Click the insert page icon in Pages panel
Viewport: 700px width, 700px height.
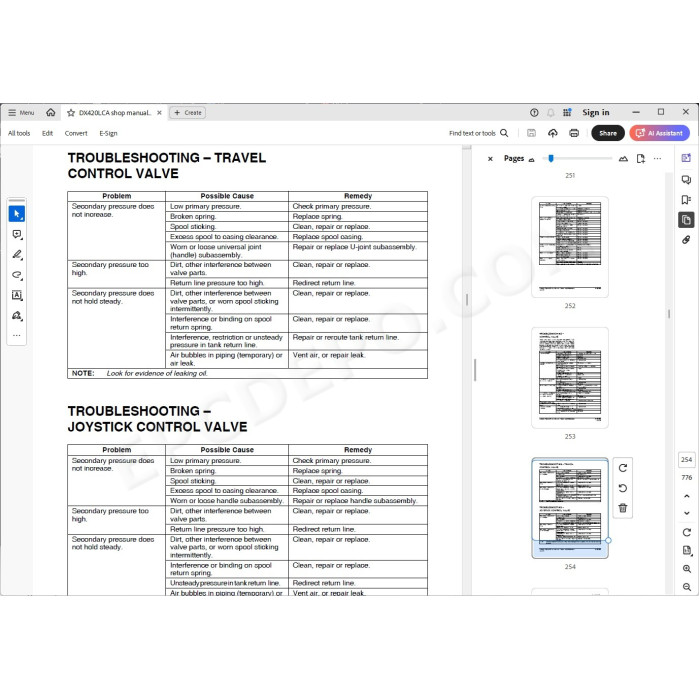point(641,158)
